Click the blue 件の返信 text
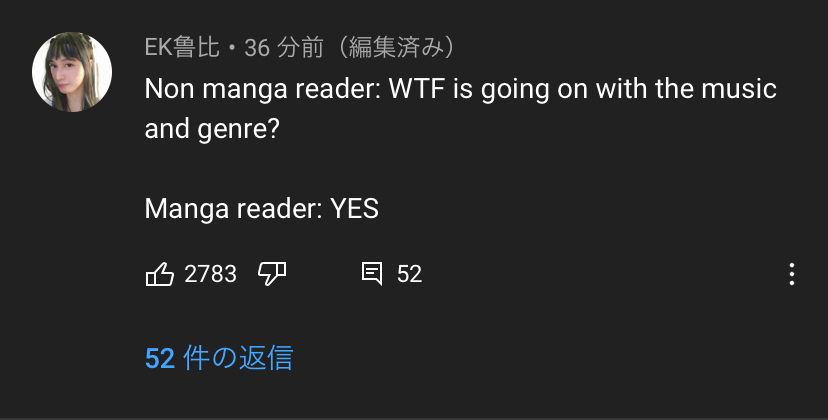 [238, 358]
